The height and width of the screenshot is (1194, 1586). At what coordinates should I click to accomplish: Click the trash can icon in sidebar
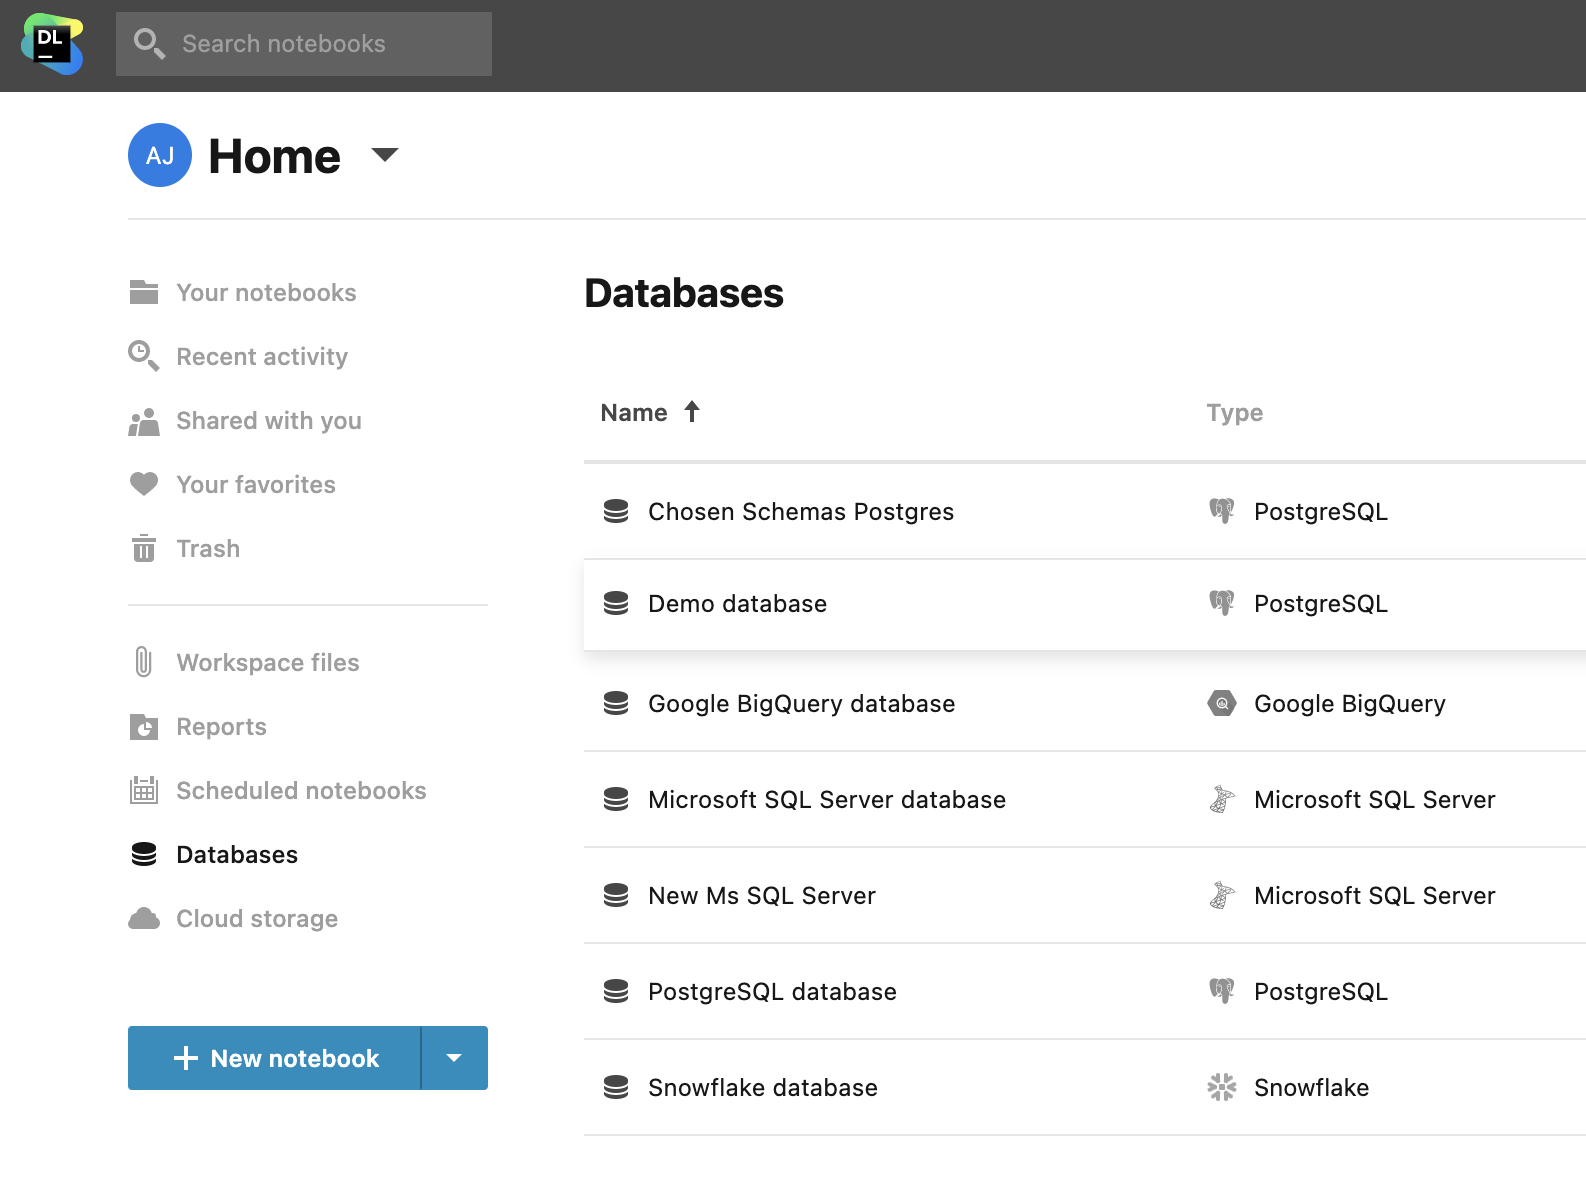point(144,549)
